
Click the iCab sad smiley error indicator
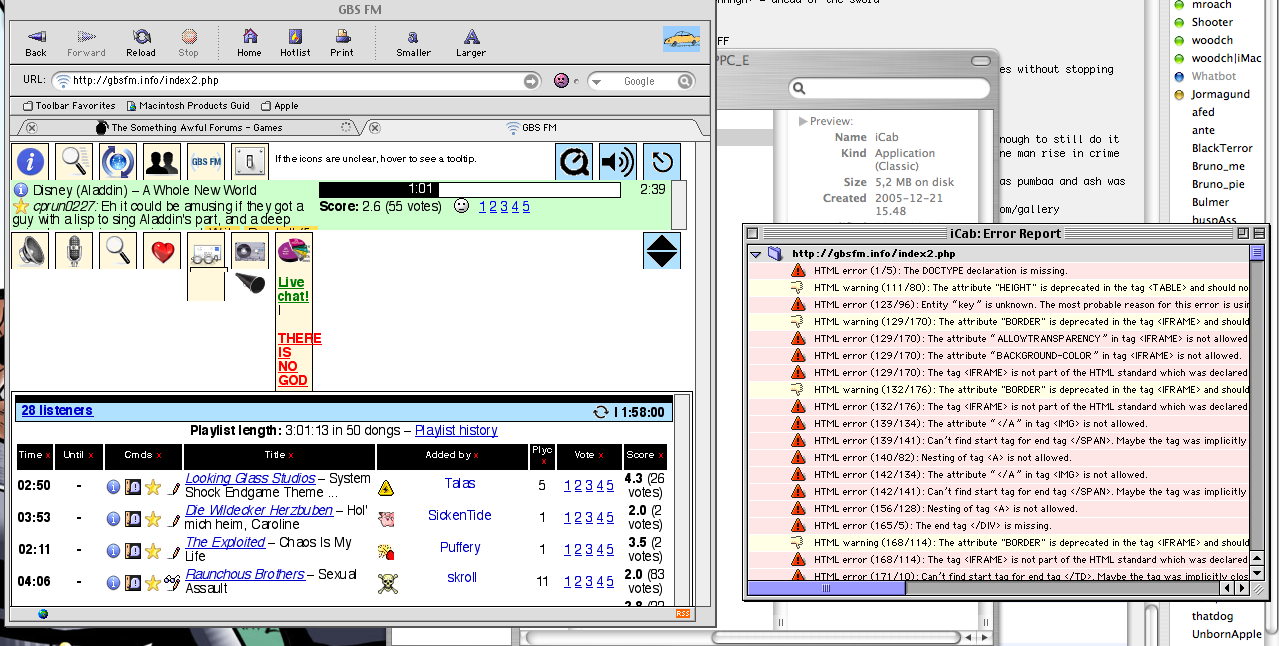pos(561,81)
